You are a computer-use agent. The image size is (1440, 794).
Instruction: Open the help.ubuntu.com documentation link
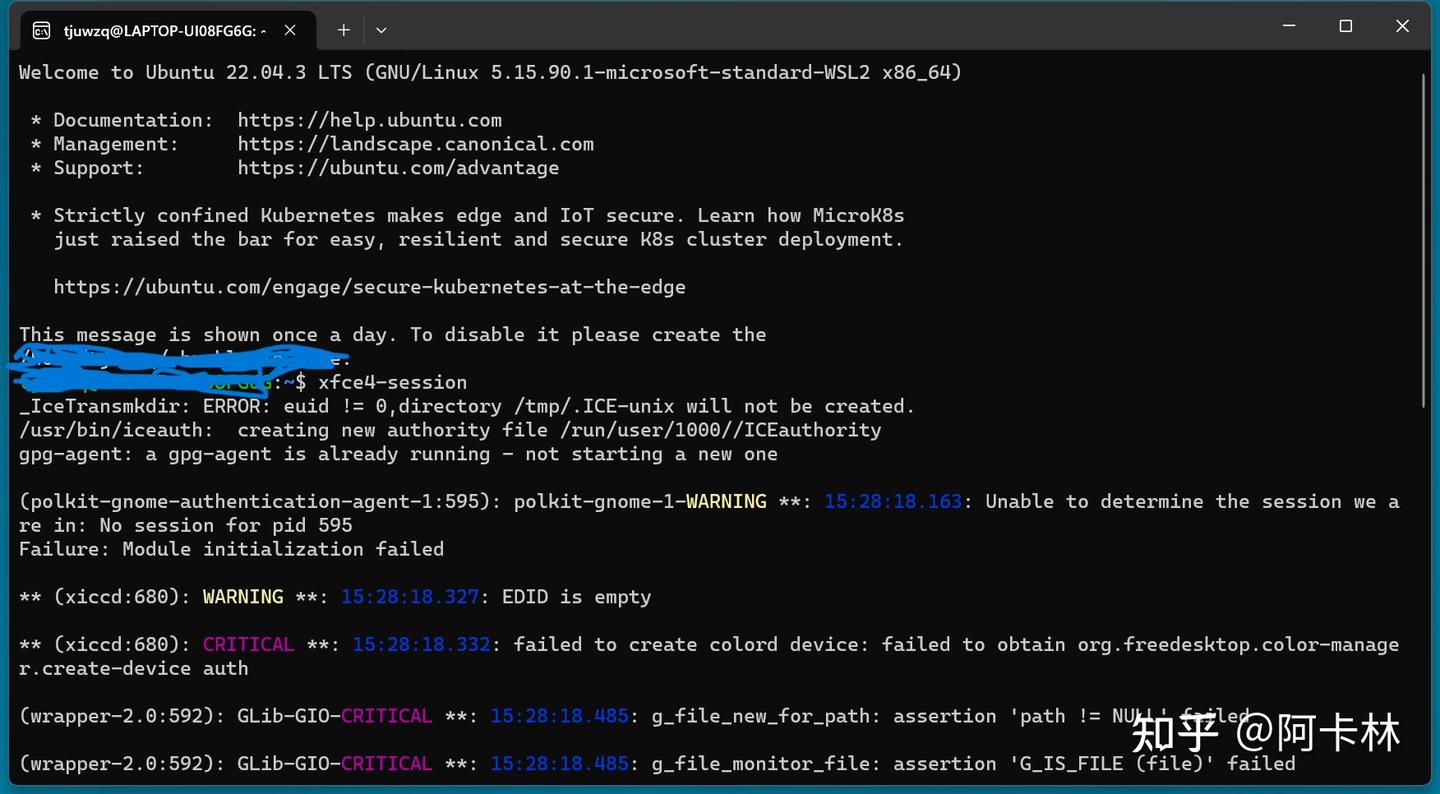coord(370,119)
